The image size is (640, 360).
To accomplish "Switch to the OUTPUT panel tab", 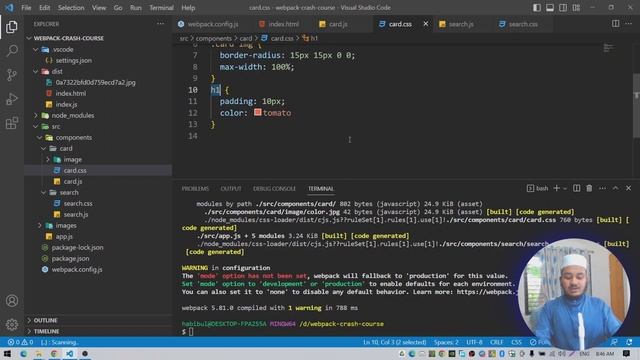I will [231, 189].
